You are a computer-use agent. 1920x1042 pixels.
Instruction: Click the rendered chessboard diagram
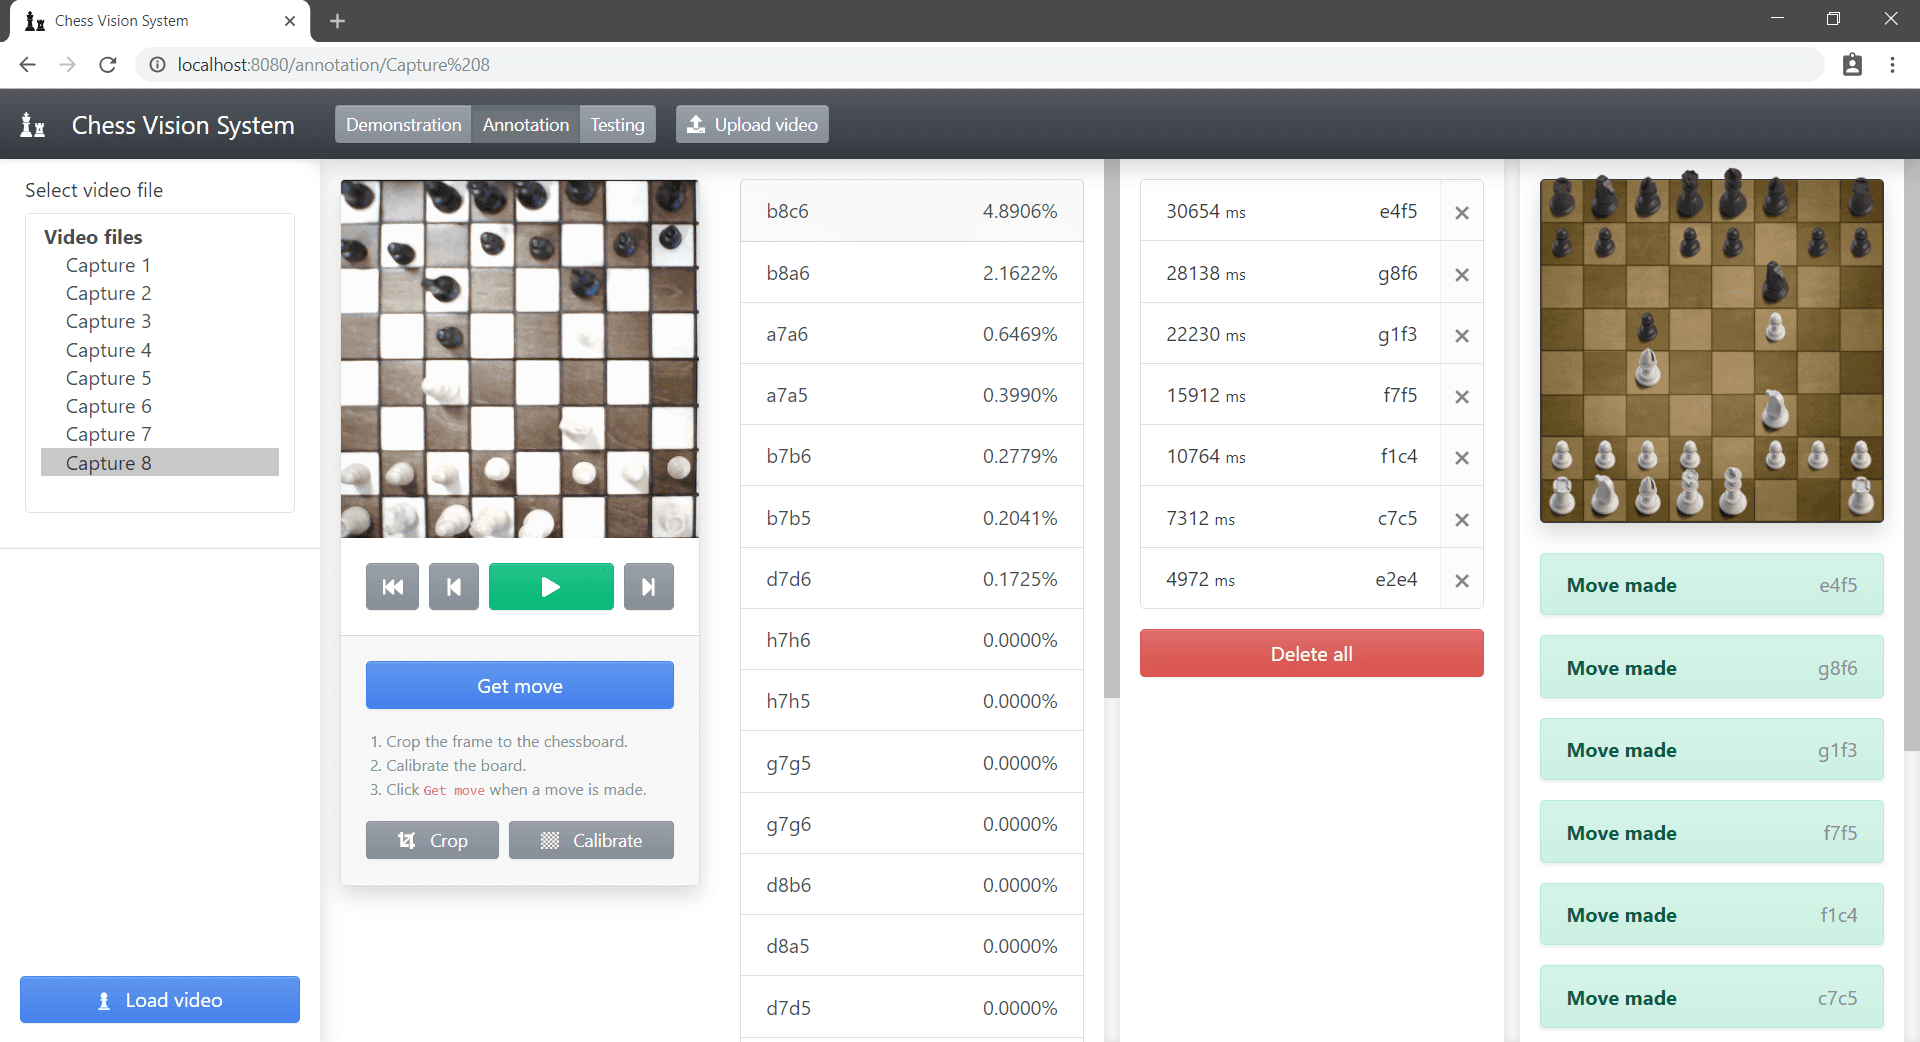(1711, 351)
